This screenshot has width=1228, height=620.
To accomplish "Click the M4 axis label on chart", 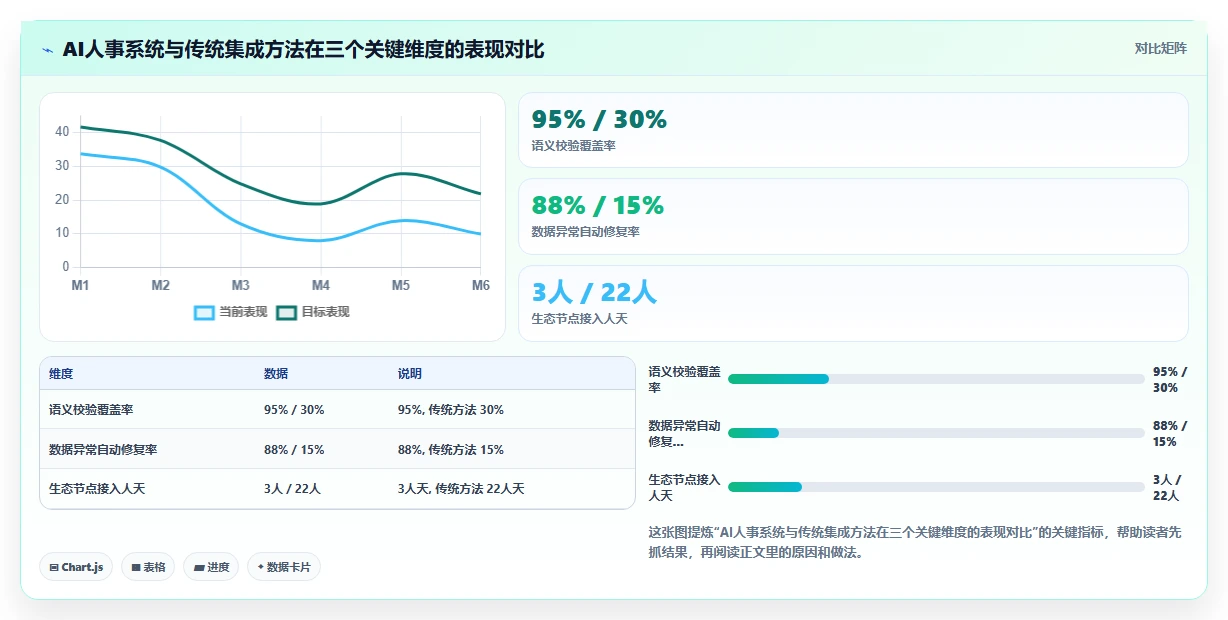I will (321, 285).
